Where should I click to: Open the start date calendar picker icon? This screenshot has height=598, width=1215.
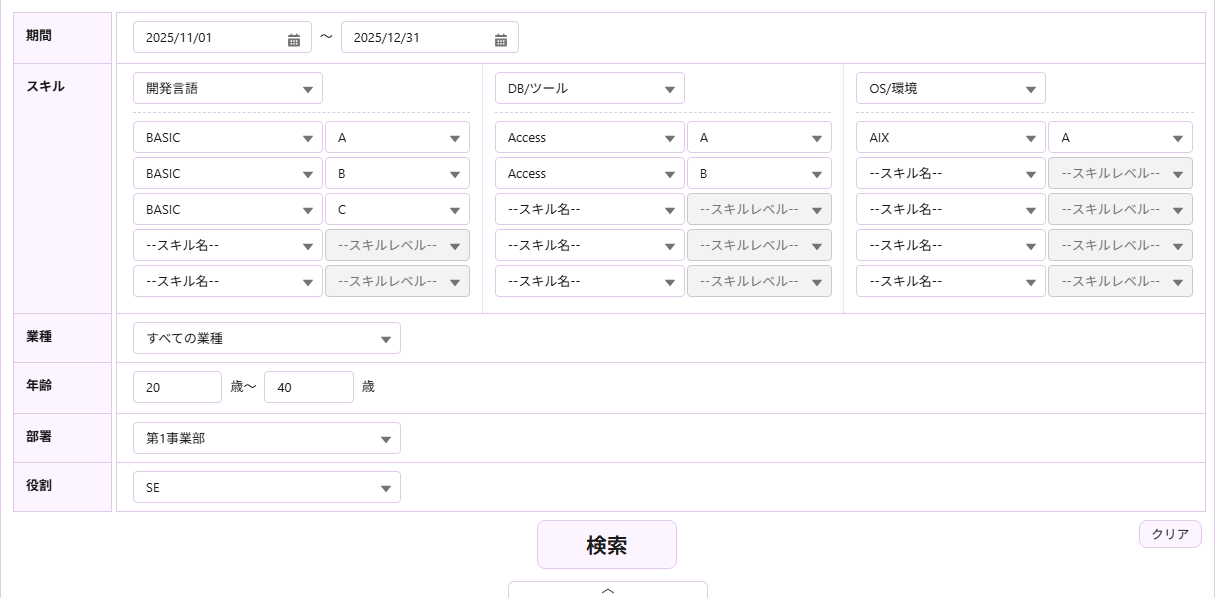tap(294, 39)
